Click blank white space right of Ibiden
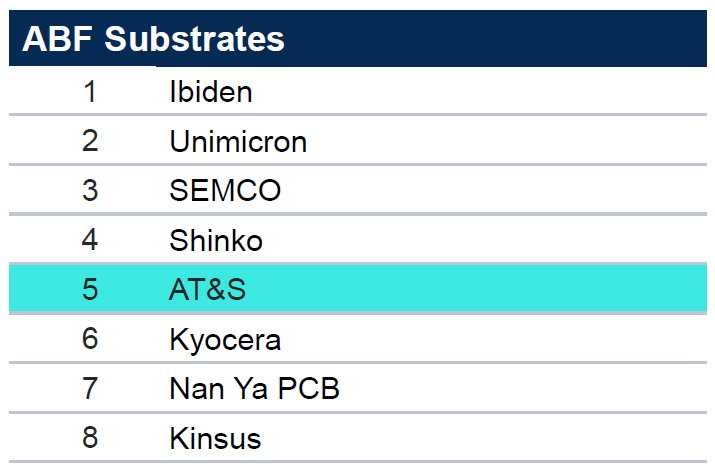 click(480, 92)
